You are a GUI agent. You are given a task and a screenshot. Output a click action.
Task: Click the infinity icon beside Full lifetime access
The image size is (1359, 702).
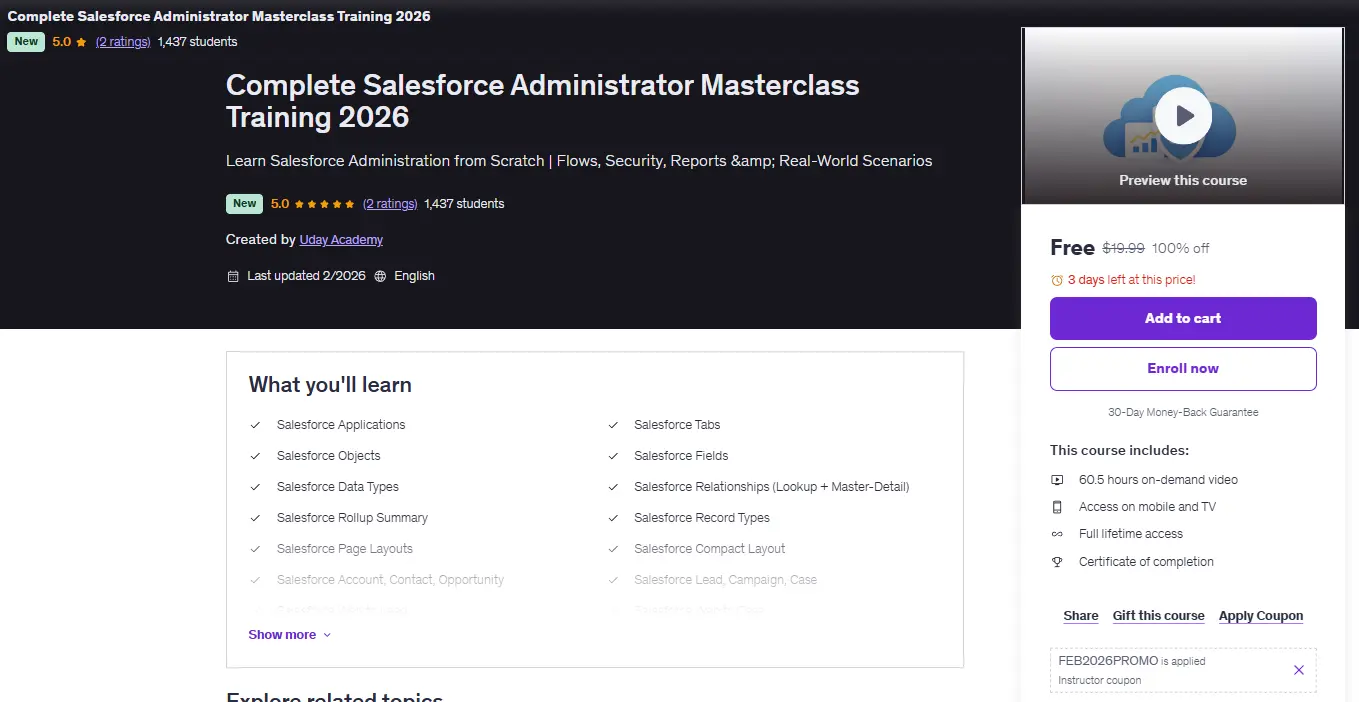[x=1057, y=534]
